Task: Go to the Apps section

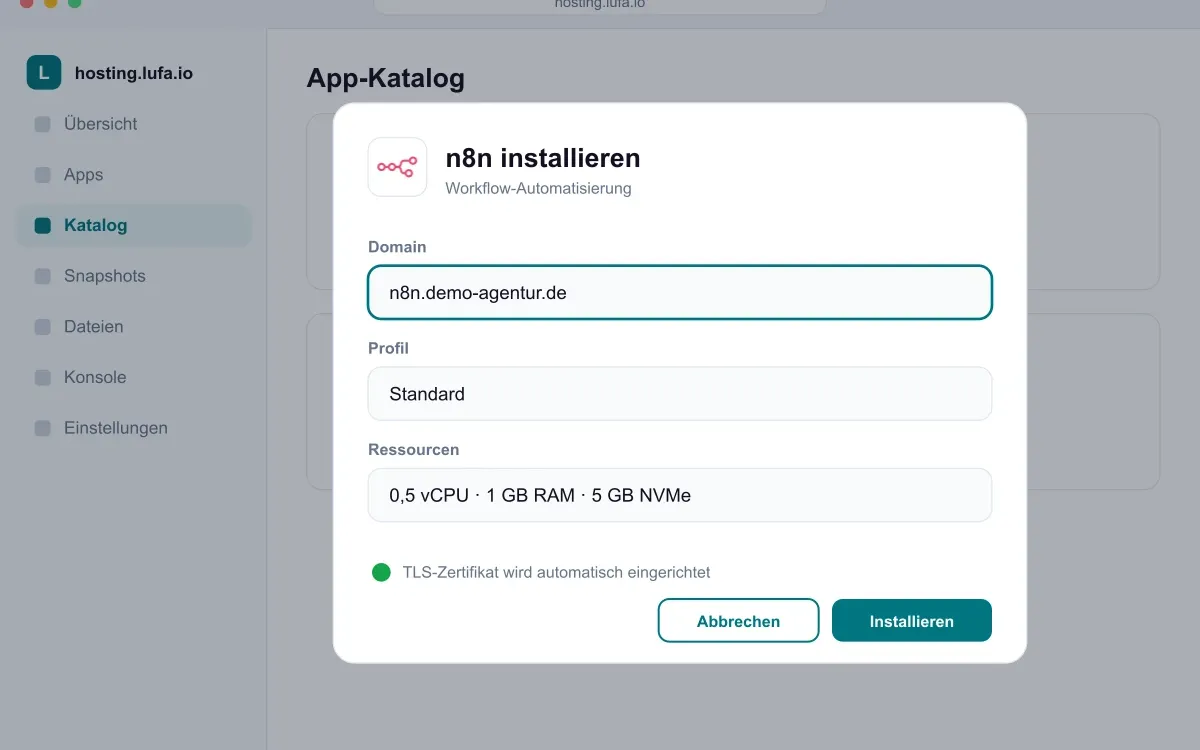Action: (134, 175)
